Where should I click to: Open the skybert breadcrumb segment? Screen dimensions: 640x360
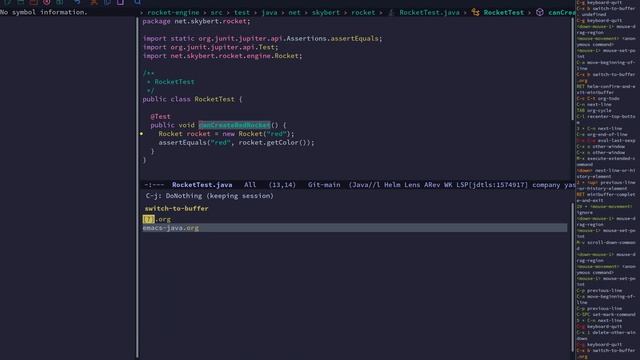pyautogui.click(x=326, y=12)
